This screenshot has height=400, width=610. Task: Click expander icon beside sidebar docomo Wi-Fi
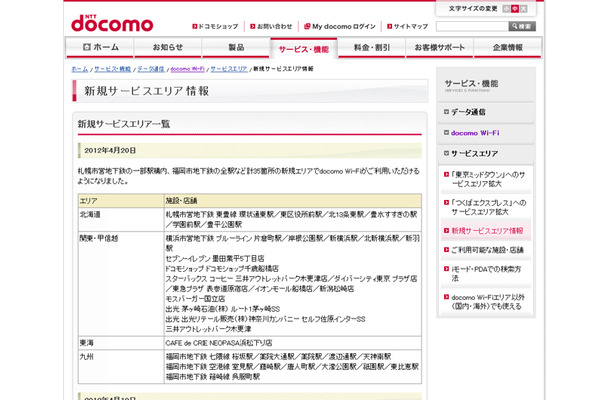click(x=447, y=133)
